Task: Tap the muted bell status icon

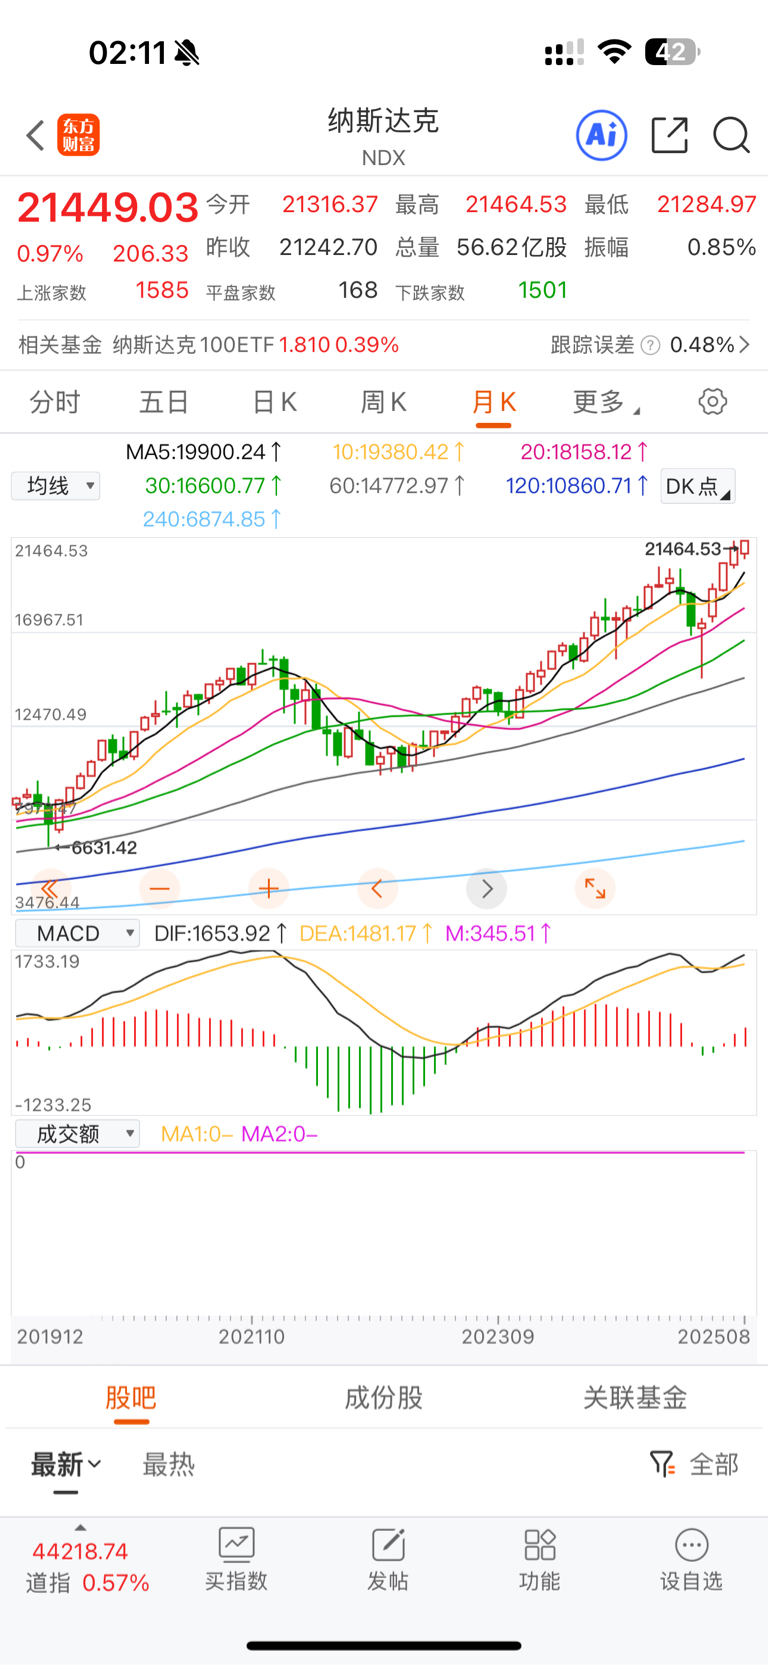Action: pyautogui.click(x=186, y=52)
